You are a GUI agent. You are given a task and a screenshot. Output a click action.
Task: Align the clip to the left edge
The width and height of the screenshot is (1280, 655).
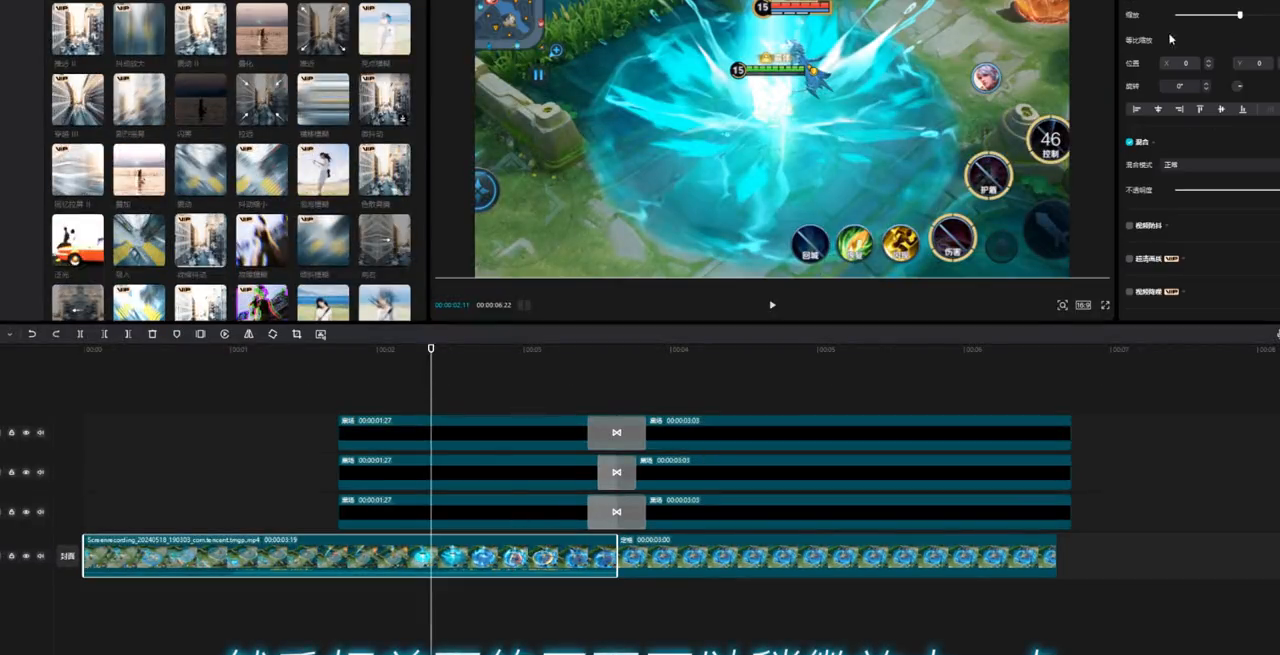pyautogui.click(x=1137, y=109)
